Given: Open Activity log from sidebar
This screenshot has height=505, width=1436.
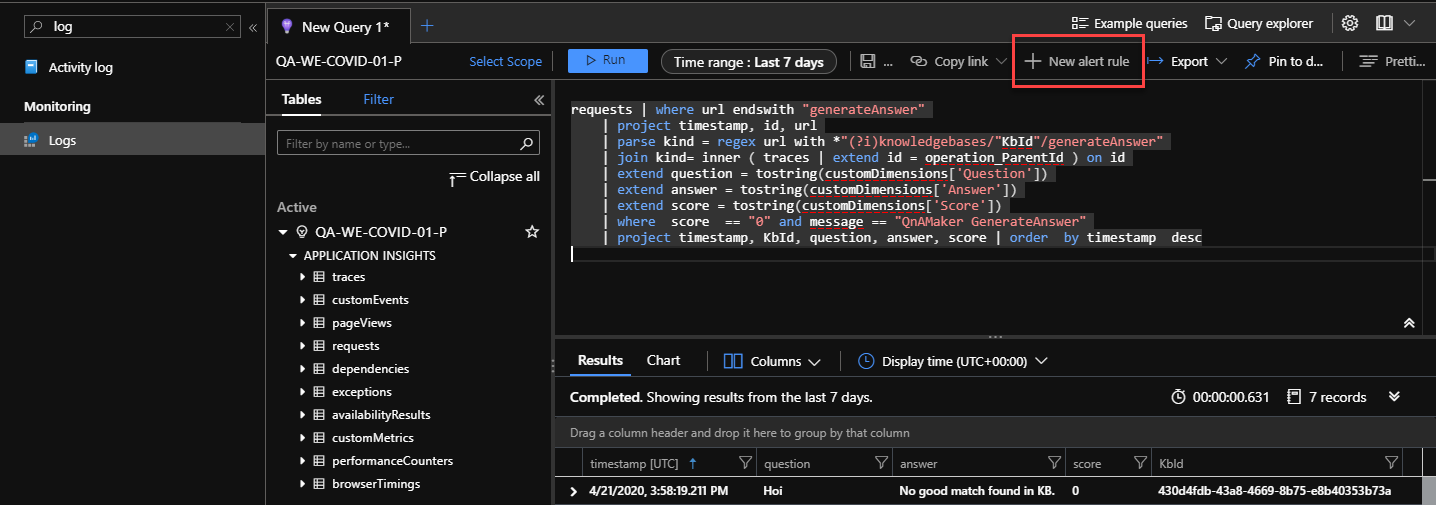Looking at the screenshot, I should [80, 68].
